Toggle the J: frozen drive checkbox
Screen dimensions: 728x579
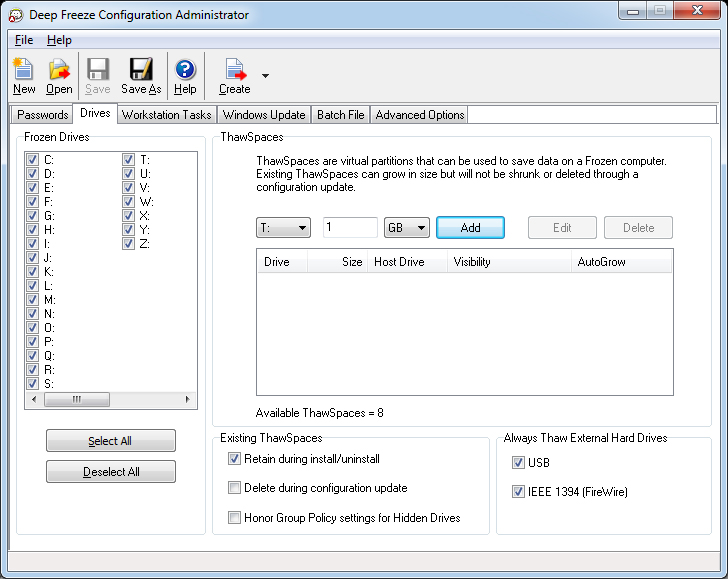coord(32,257)
